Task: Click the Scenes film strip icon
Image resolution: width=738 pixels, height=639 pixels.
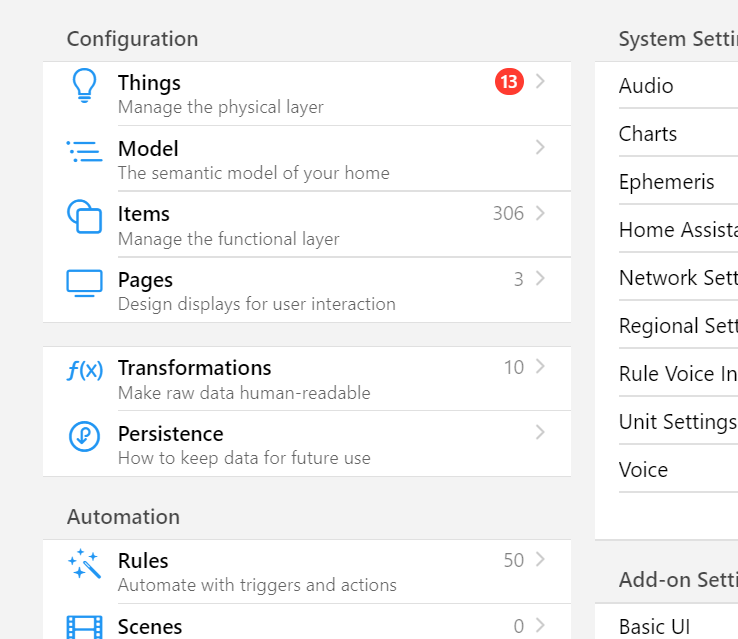Action: [x=84, y=627]
